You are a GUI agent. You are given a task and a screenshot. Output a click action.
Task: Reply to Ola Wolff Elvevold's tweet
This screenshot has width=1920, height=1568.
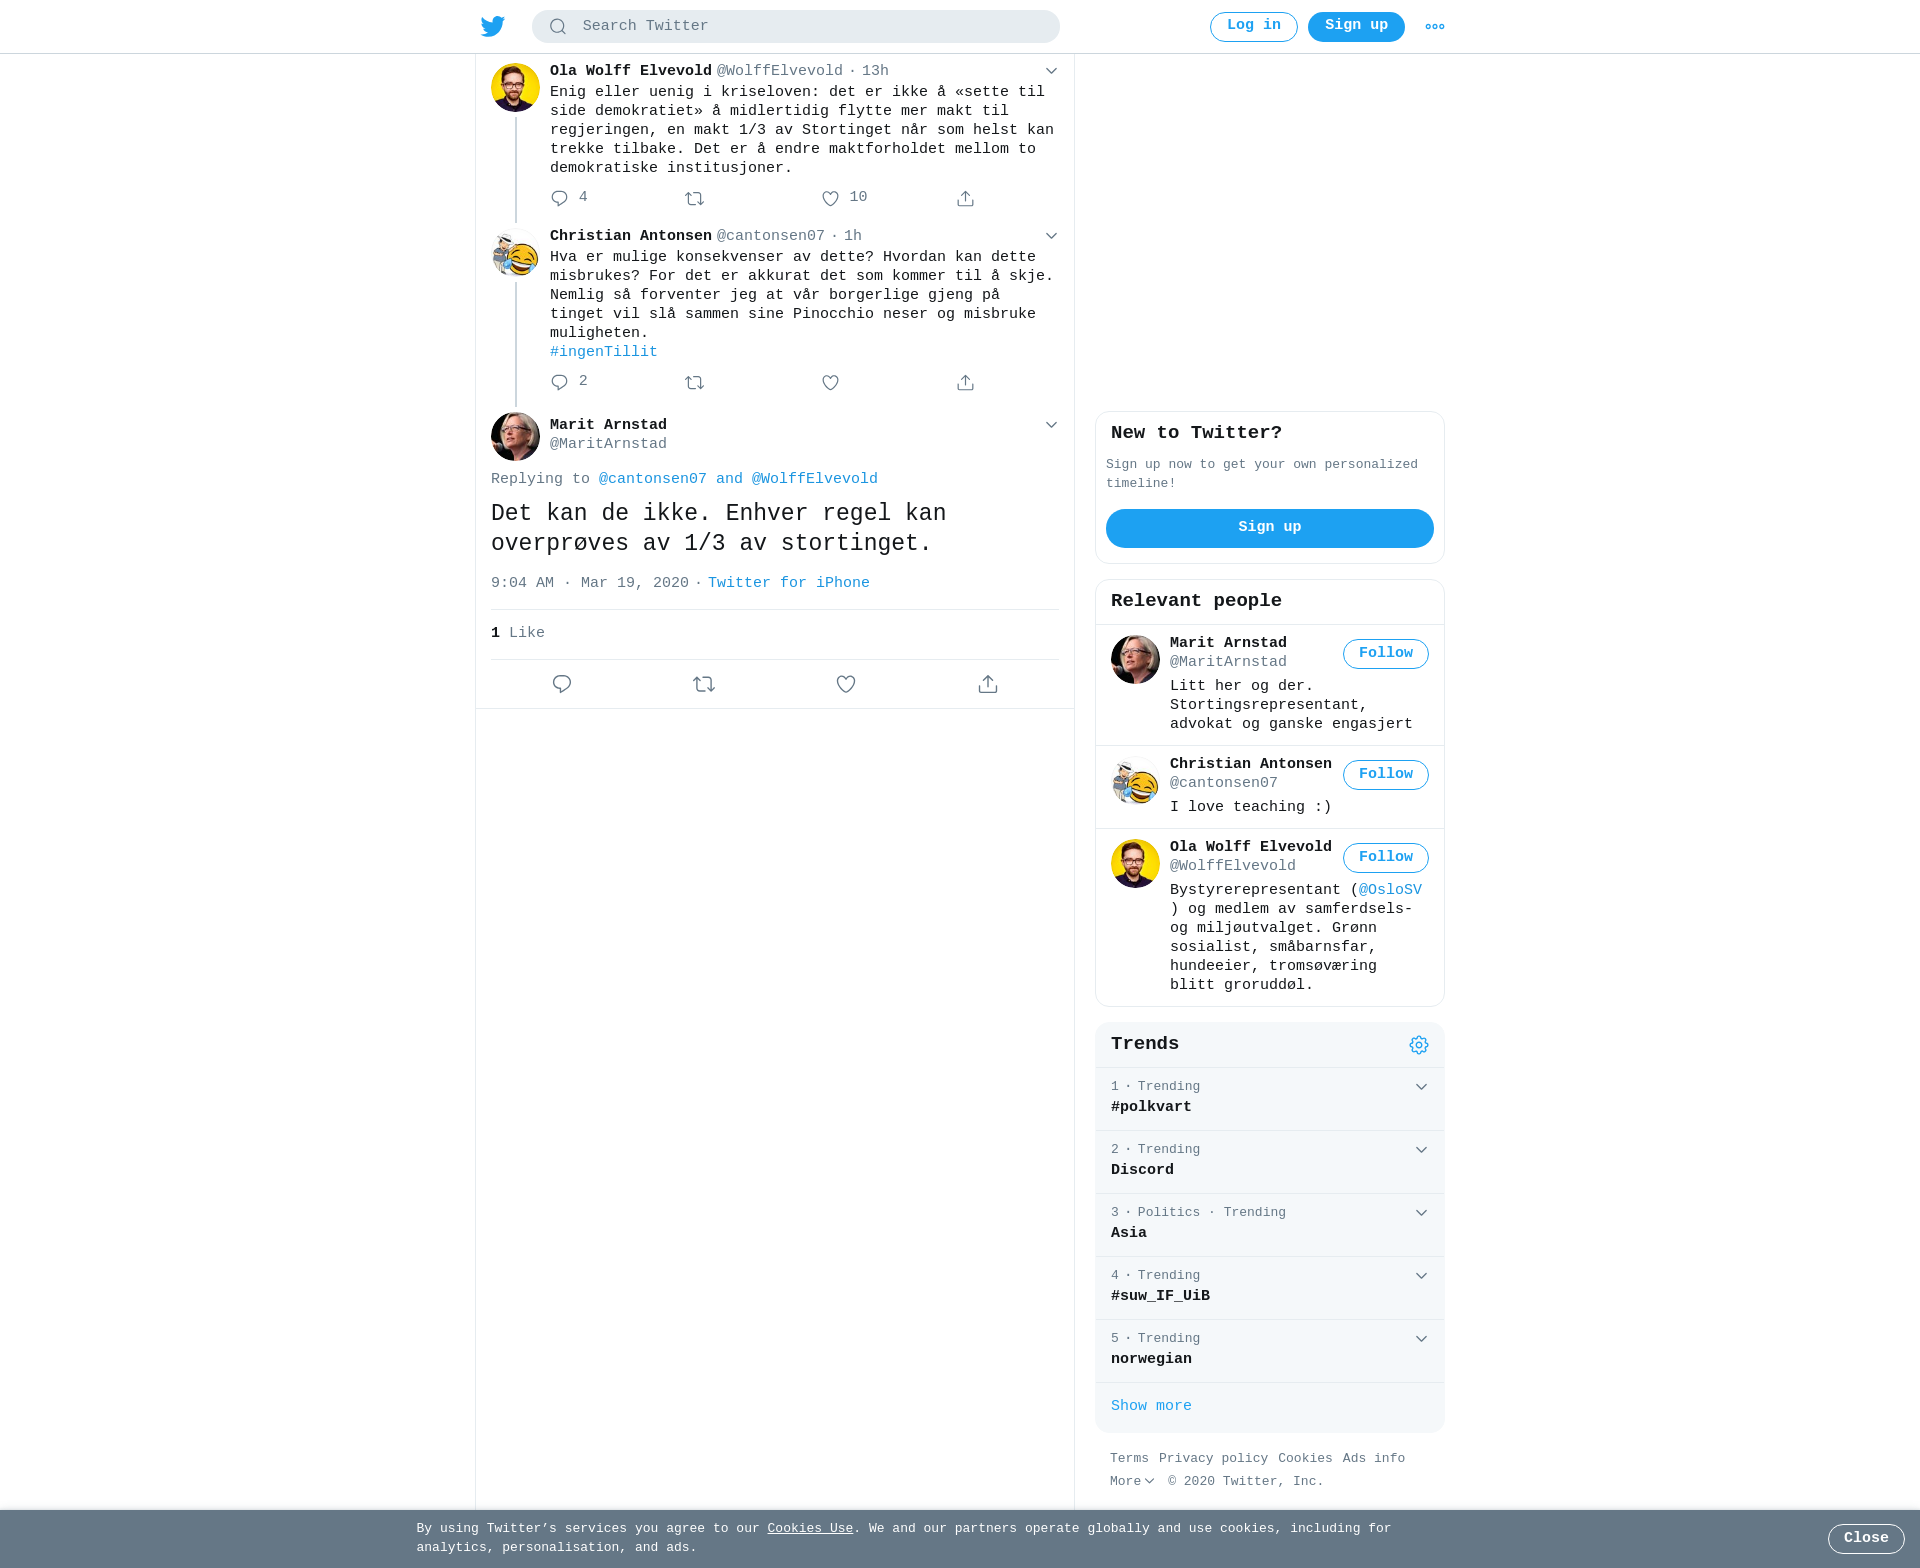(x=560, y=198)
